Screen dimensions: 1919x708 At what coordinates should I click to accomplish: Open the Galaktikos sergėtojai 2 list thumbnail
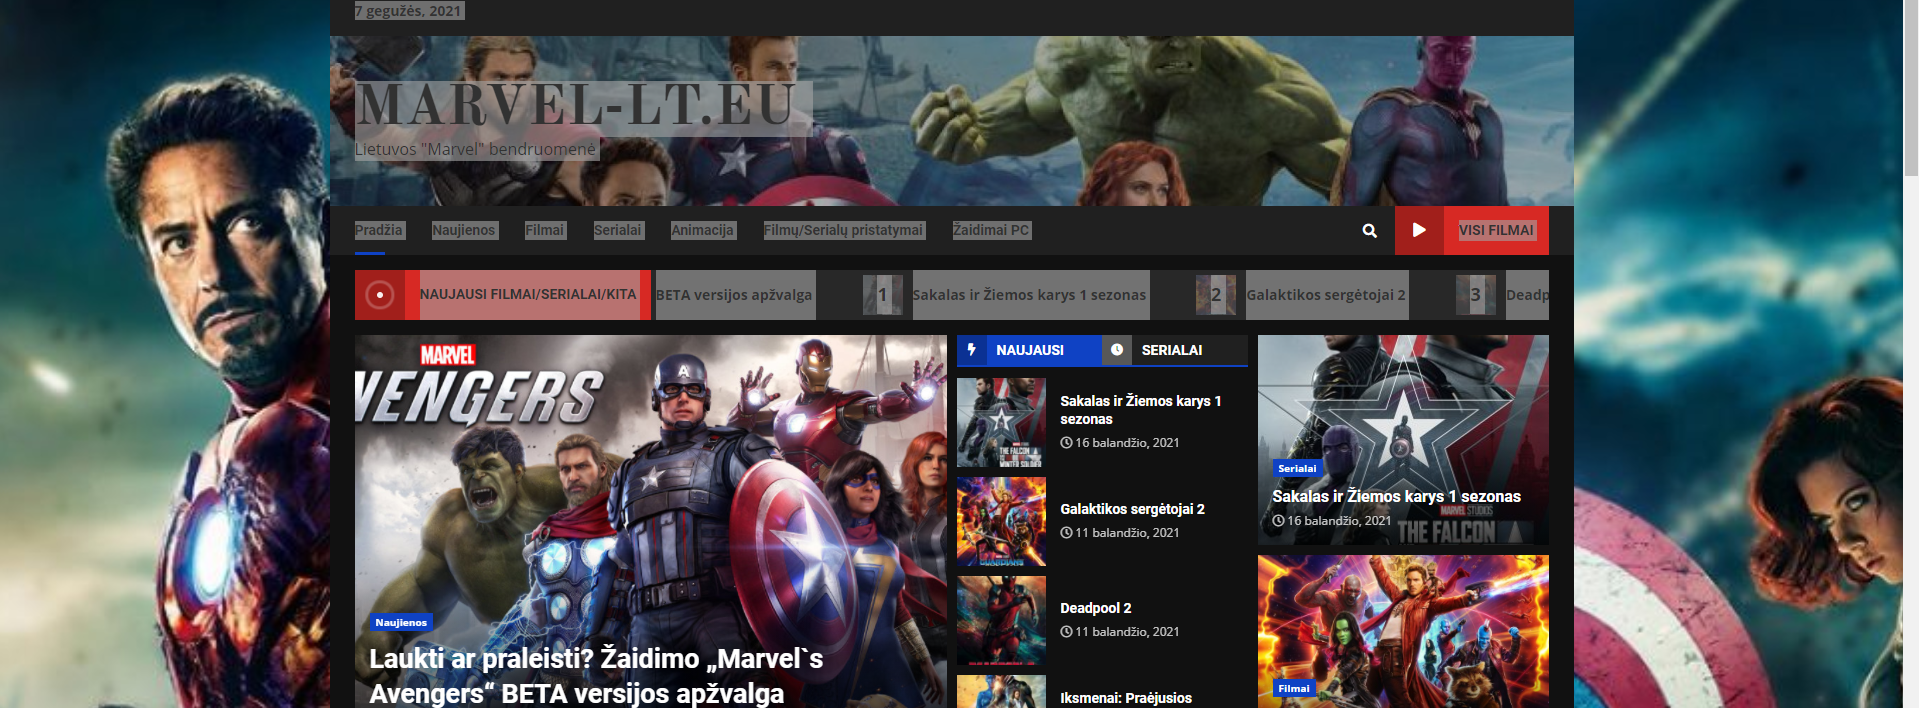[1001, 521]
